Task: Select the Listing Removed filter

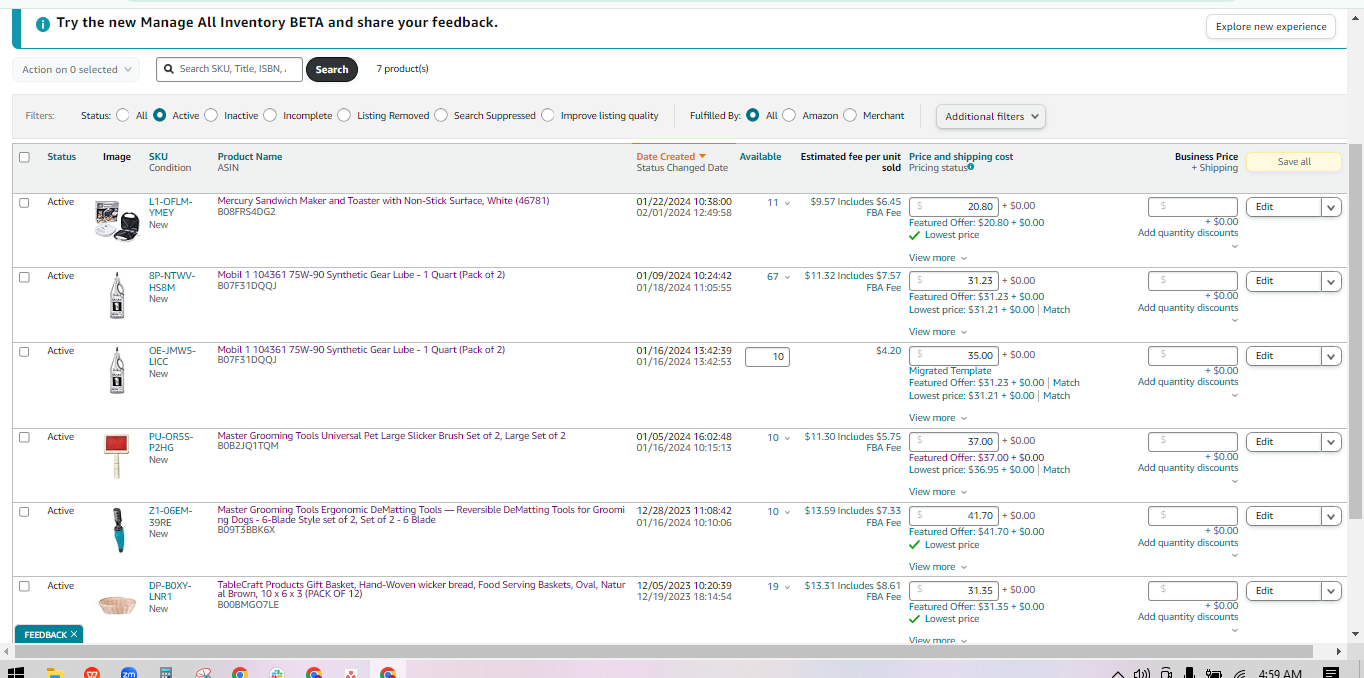Action: 344,115
